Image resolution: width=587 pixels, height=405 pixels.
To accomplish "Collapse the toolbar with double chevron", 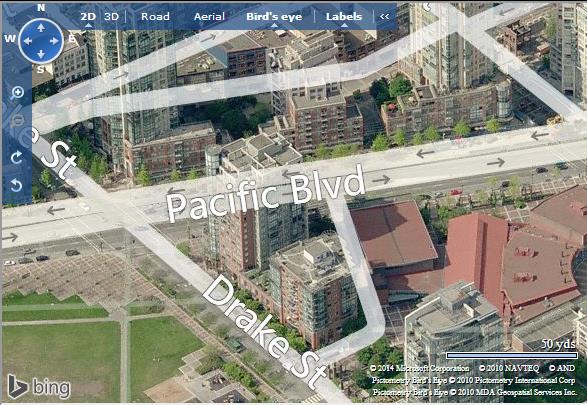I will 384,16.
